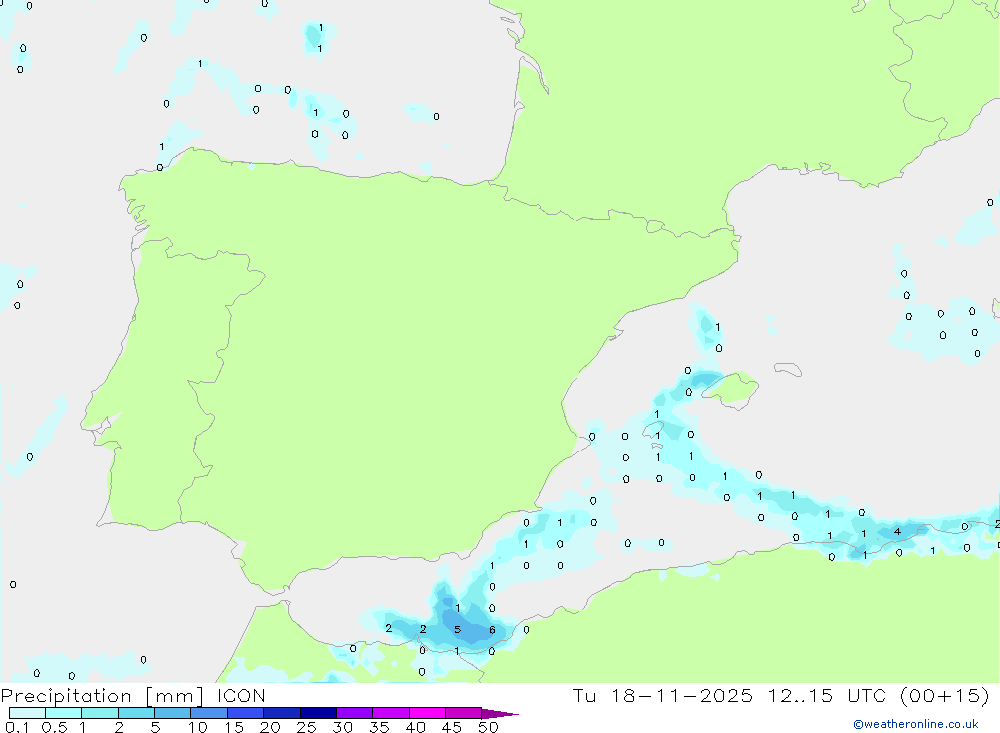Click the '0.5' legend label
This screenshot has height=733, width=1000.
(x=54, y=727)
